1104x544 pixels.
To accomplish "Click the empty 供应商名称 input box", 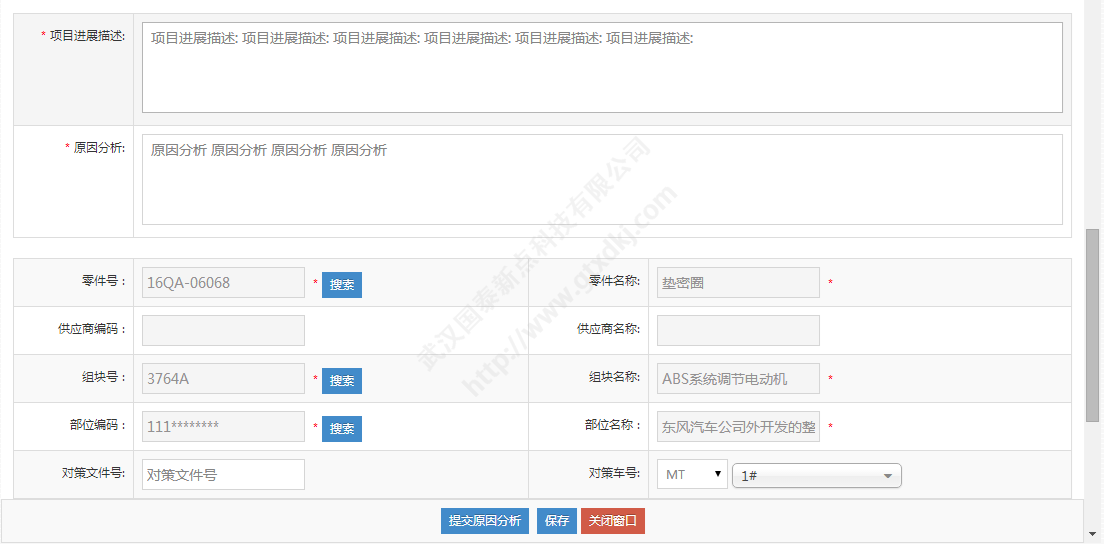I will click(737, 331).
